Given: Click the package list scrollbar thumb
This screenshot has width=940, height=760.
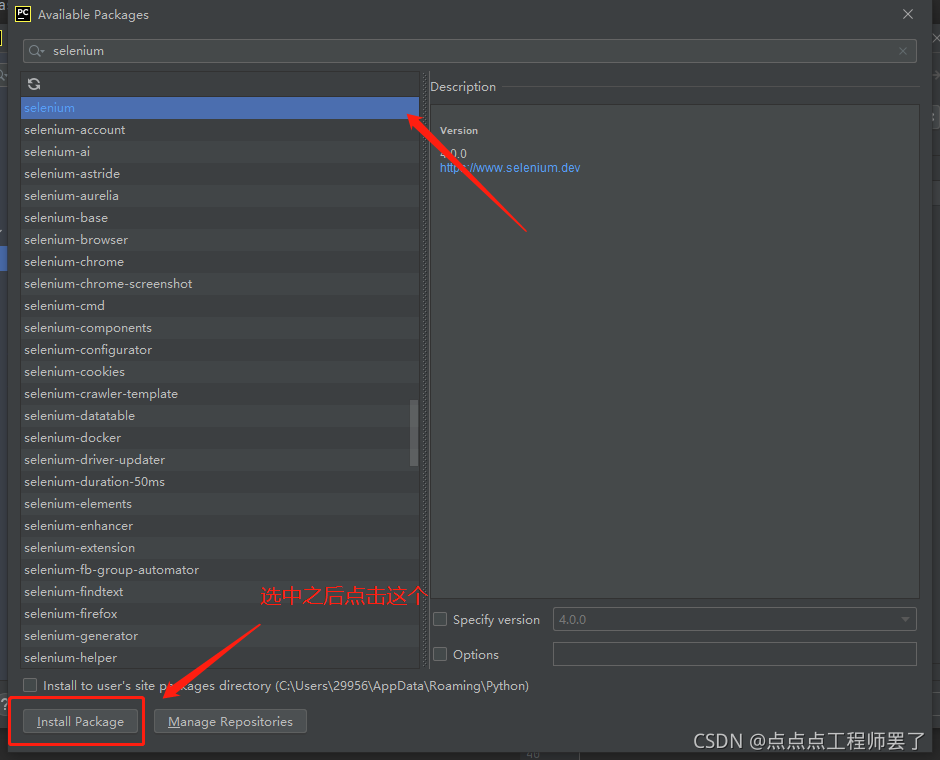Looking at the screenshot, I should click(x=414, y=433).
